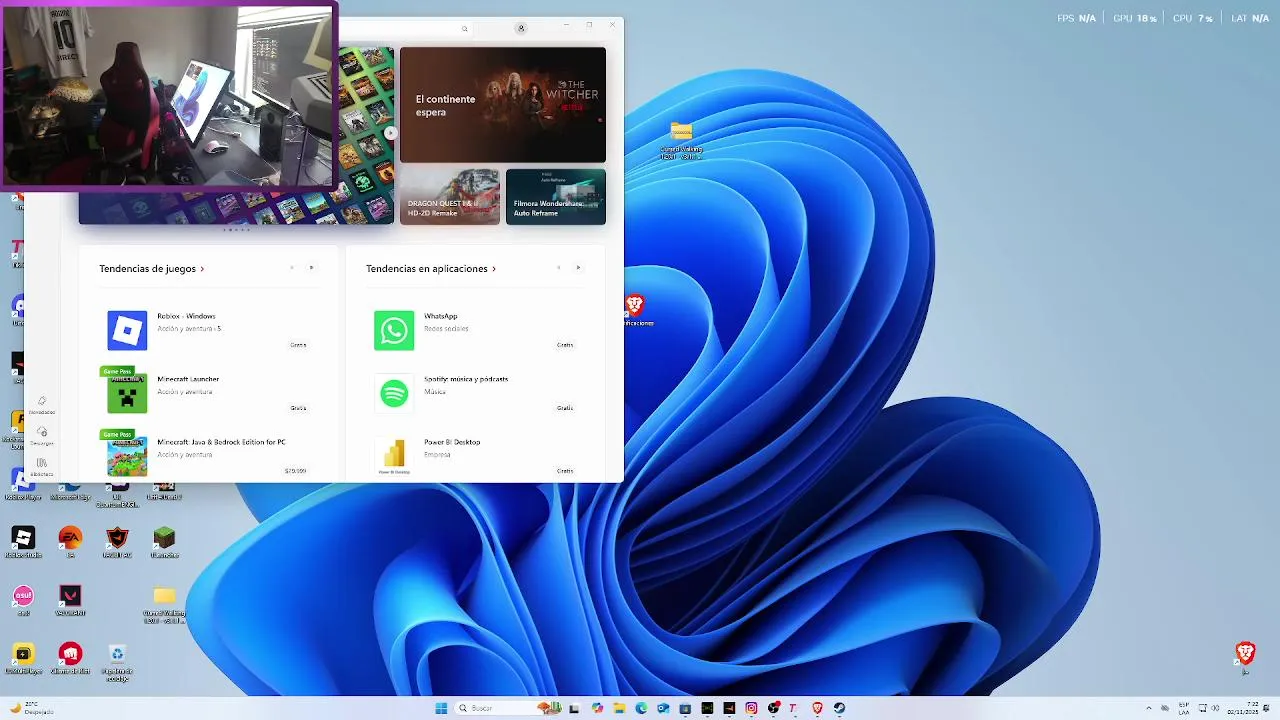This screenshot has width=1280, height=720.
Task: Open Brave shortcut beside the Store window
Action: tap(634, 310)
